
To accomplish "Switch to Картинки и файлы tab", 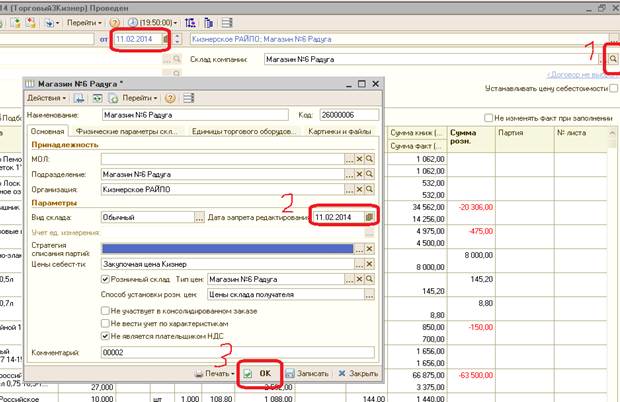I will 340,131.
